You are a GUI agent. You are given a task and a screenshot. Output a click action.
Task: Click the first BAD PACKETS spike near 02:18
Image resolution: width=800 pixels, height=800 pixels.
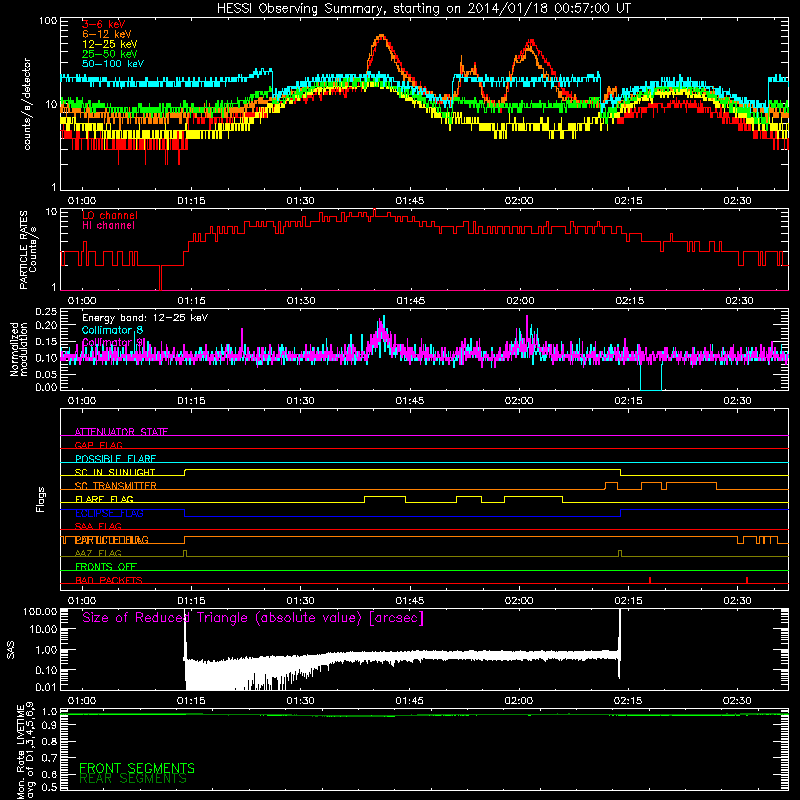click(x=649, y=580)
